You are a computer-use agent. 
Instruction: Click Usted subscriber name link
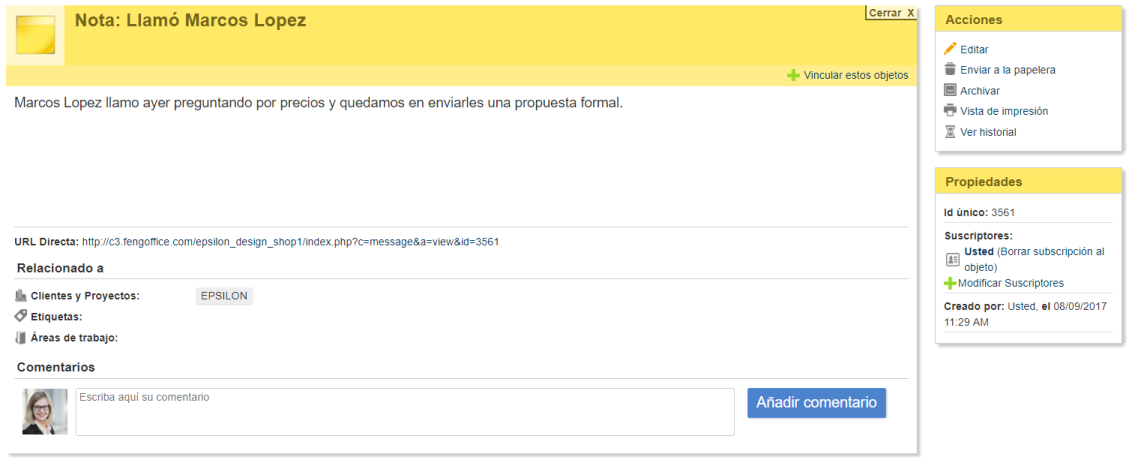pyautogui.click(x=979, y=252)
